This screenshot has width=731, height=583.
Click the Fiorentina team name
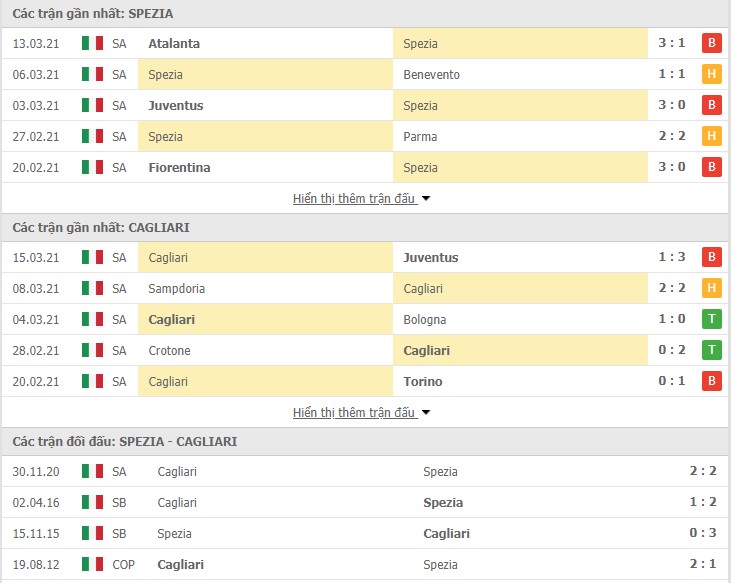(179, 167)
